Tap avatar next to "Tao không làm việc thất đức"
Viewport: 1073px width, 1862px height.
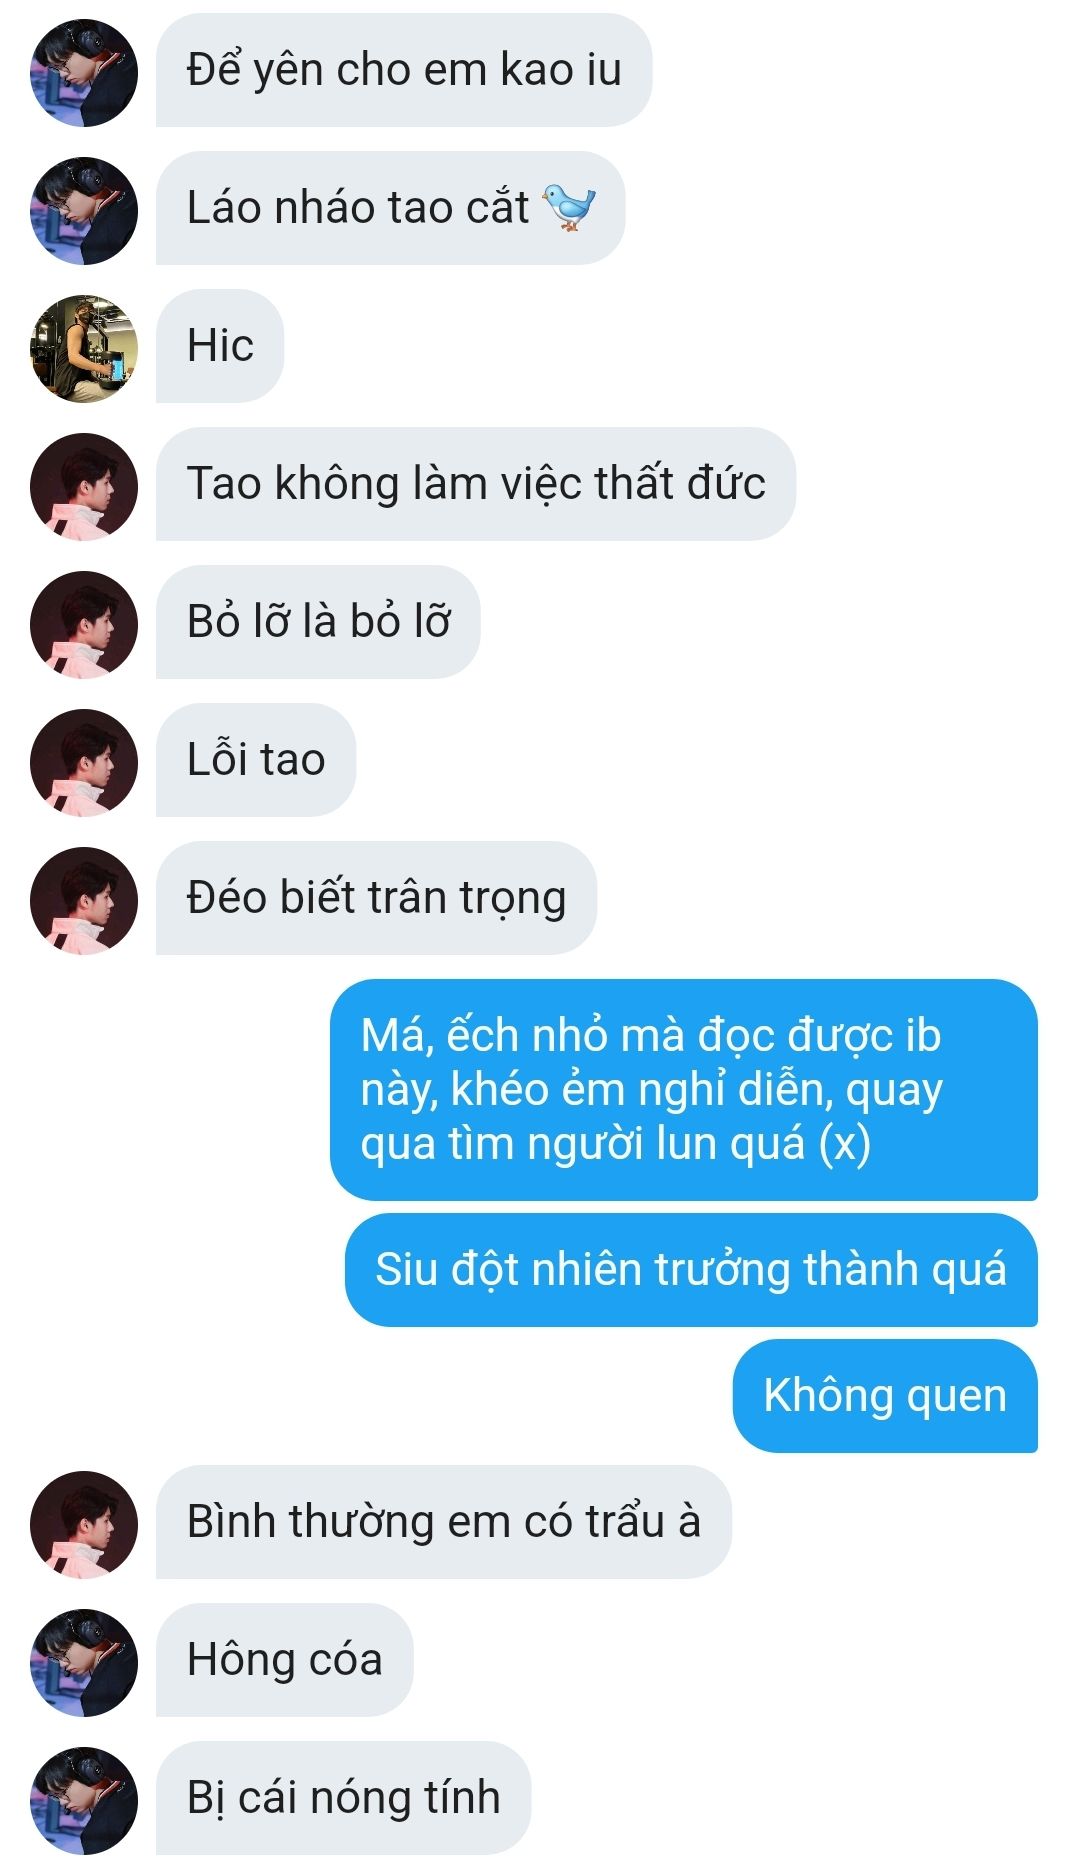(x=84, y=486)
